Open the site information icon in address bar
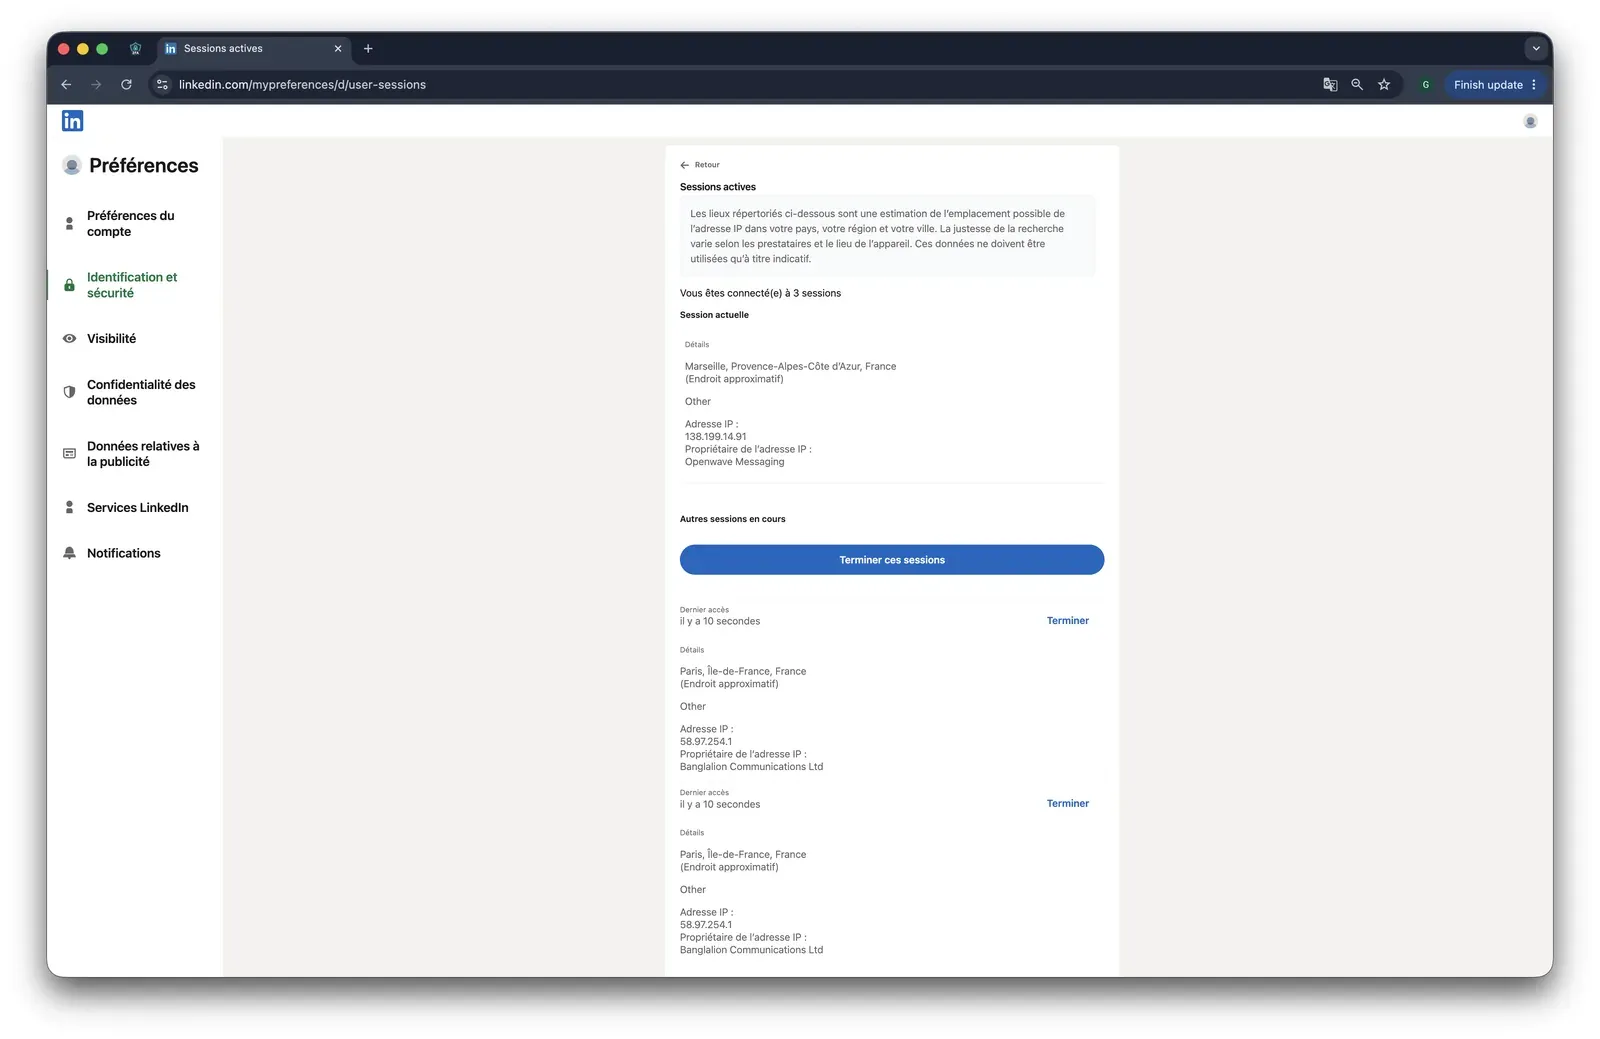The width and height of the screenshot is (1600, 1039). [162, 85]
